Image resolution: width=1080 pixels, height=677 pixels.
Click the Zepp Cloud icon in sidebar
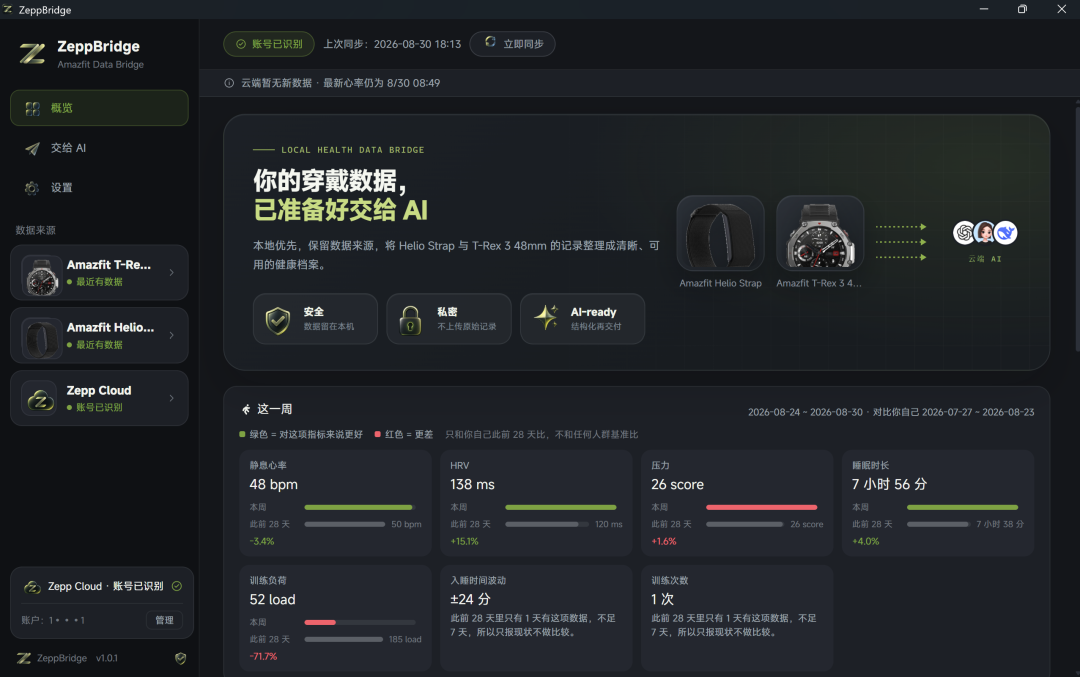[39, 399]
